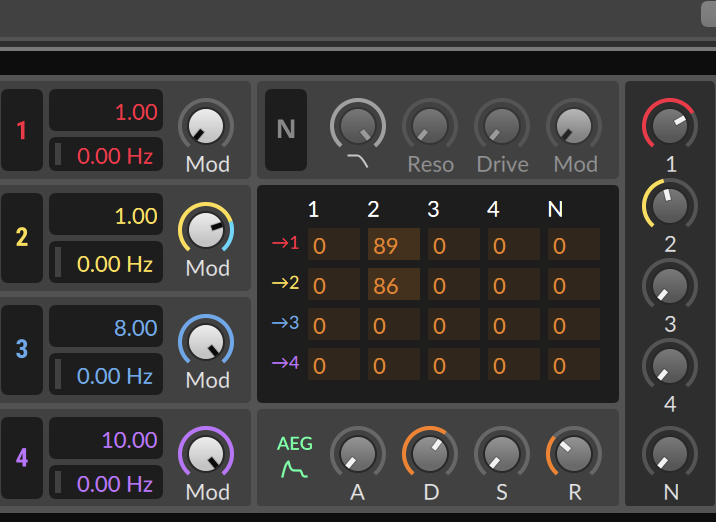Click the envelope Attack knob

[x=357, y=453]
